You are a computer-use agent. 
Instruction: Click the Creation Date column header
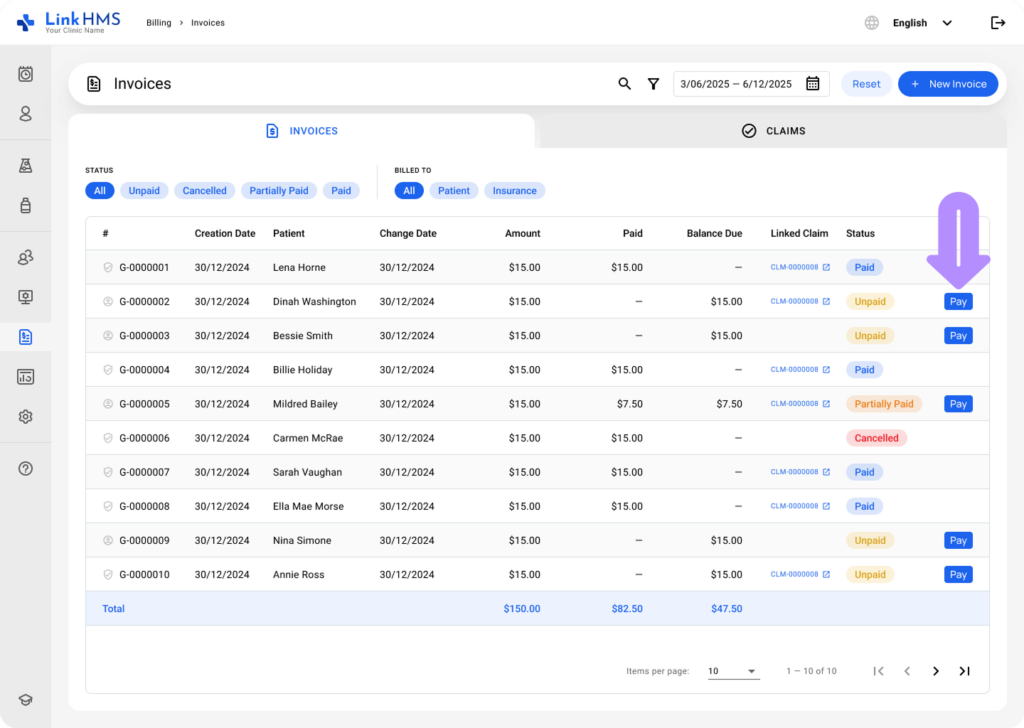click(x=225, y=233)
